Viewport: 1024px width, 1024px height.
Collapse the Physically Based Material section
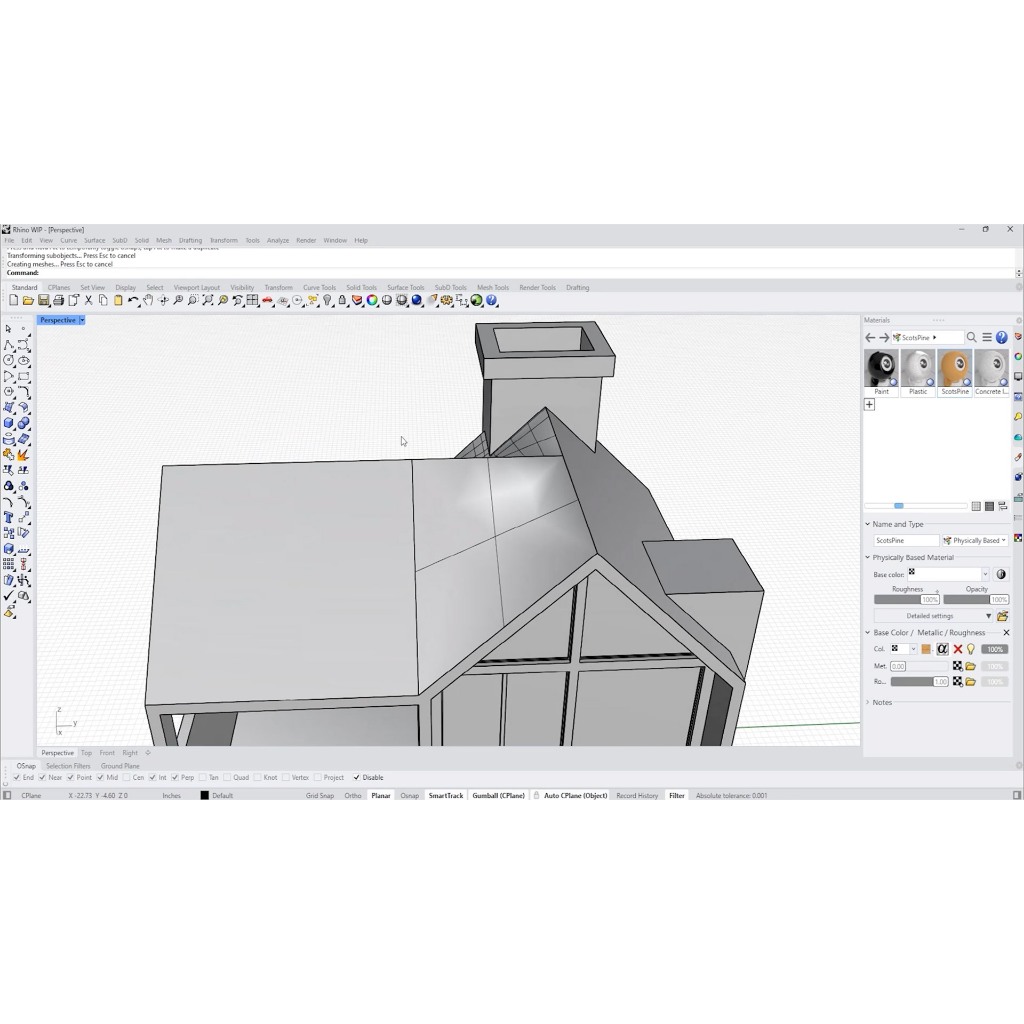(x=867, y=557)
